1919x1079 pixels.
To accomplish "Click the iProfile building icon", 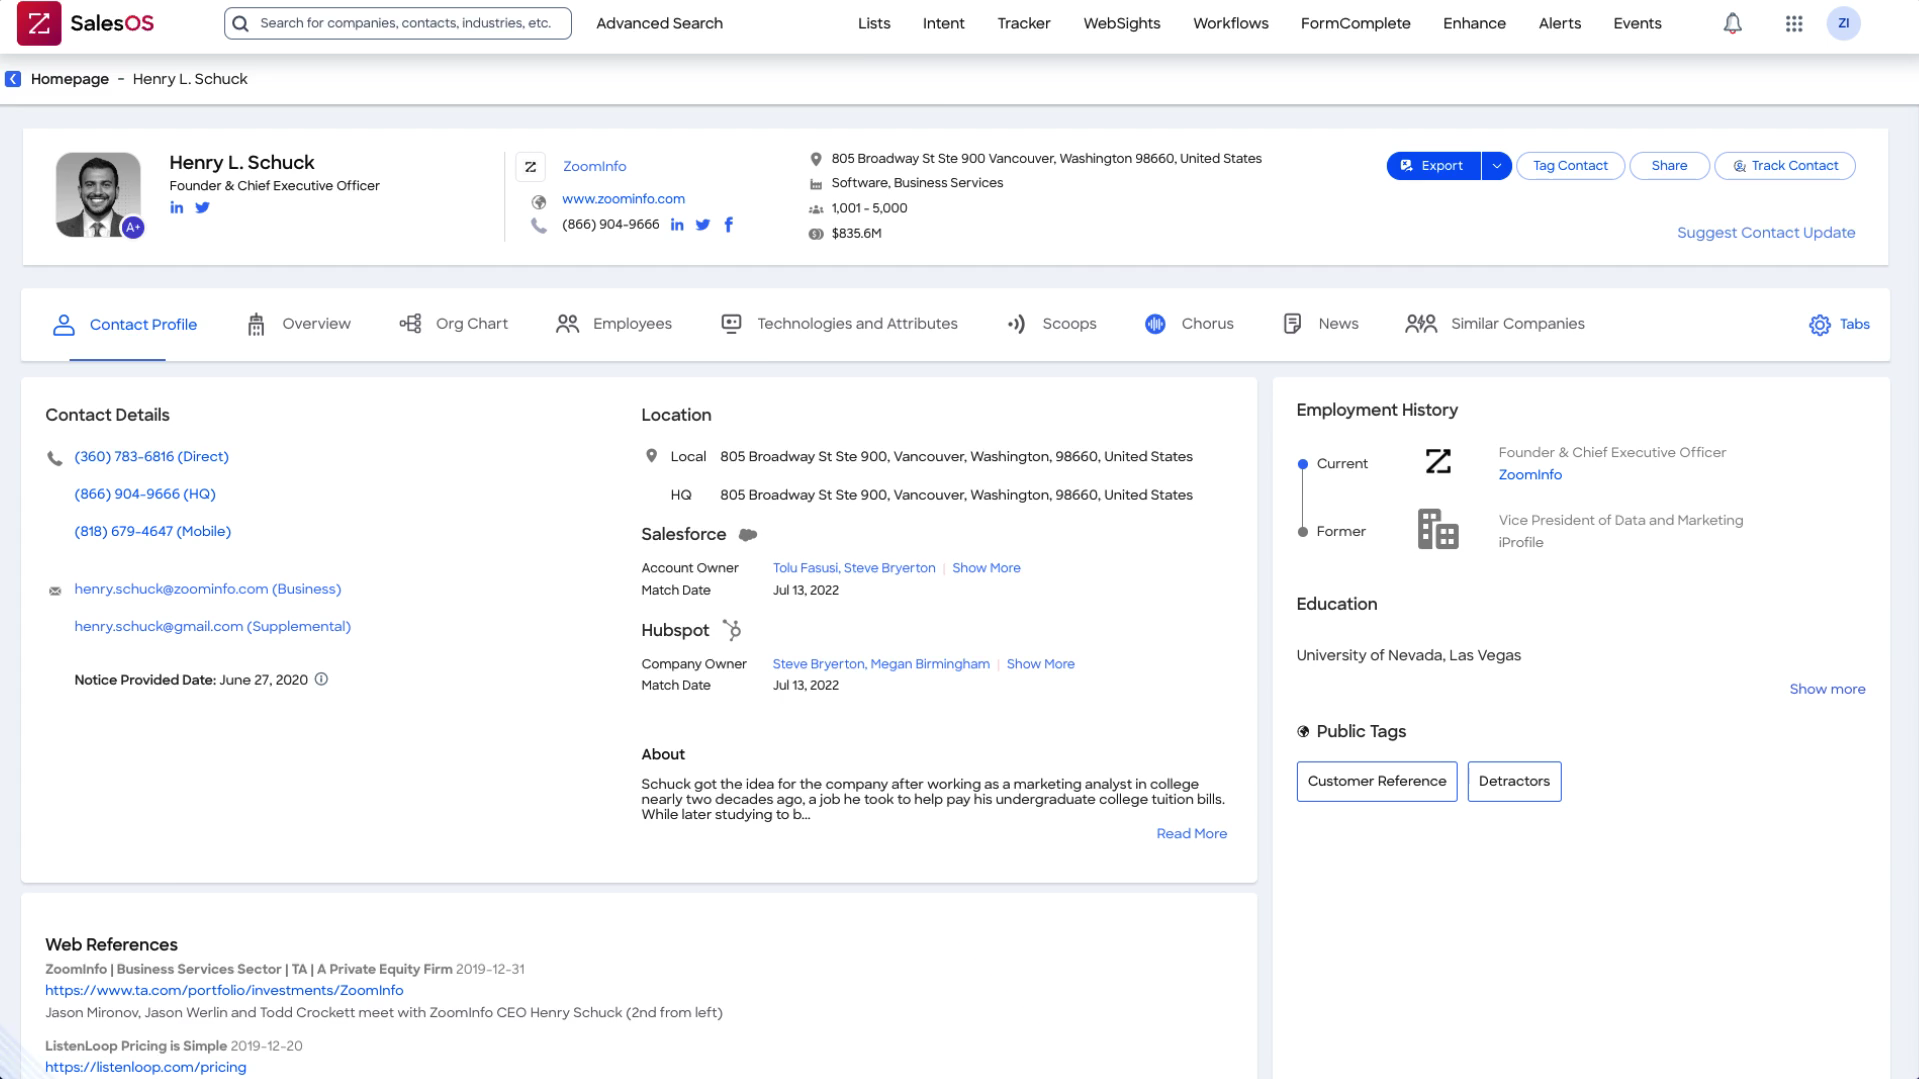I will click(1438, 529).
